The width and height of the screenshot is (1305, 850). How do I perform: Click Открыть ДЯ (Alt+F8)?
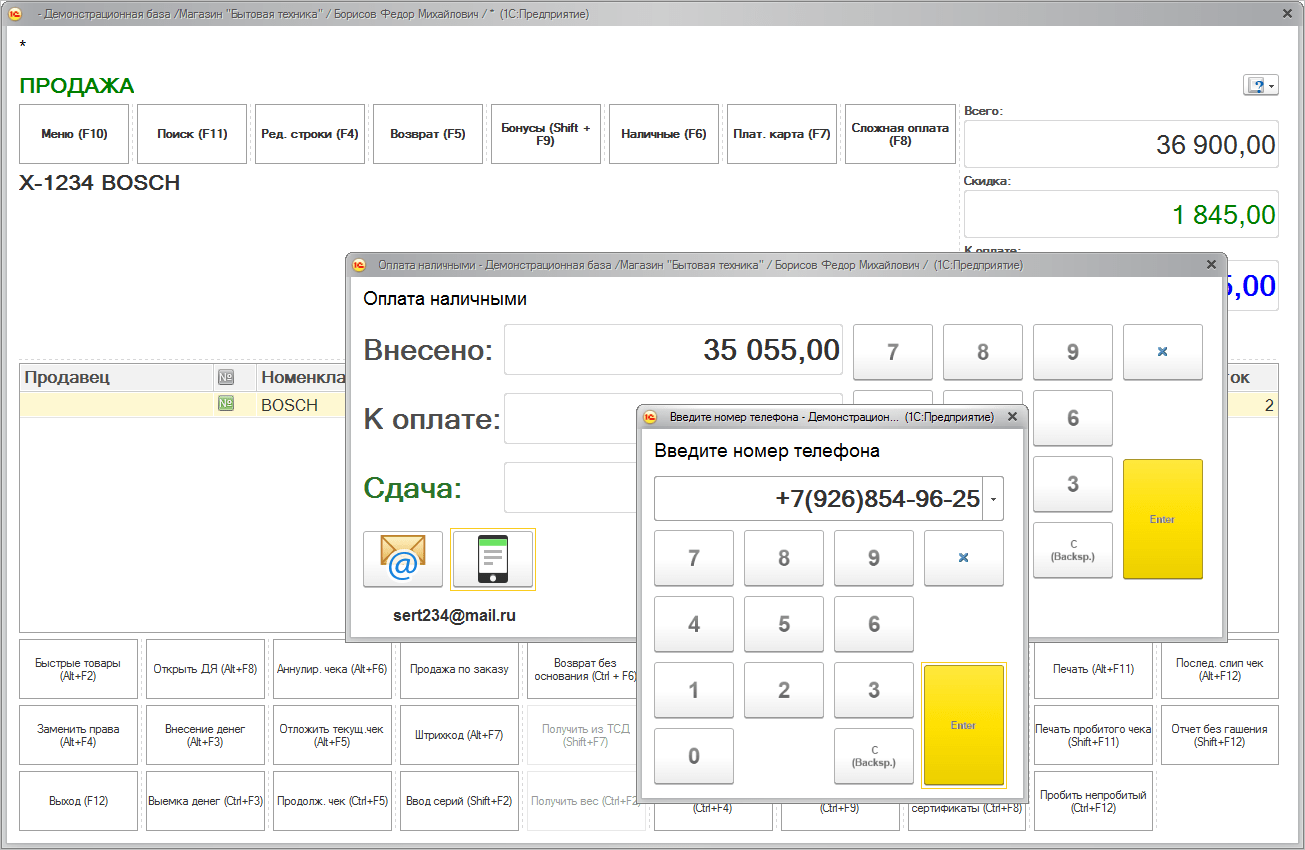(x=205, y=669)
